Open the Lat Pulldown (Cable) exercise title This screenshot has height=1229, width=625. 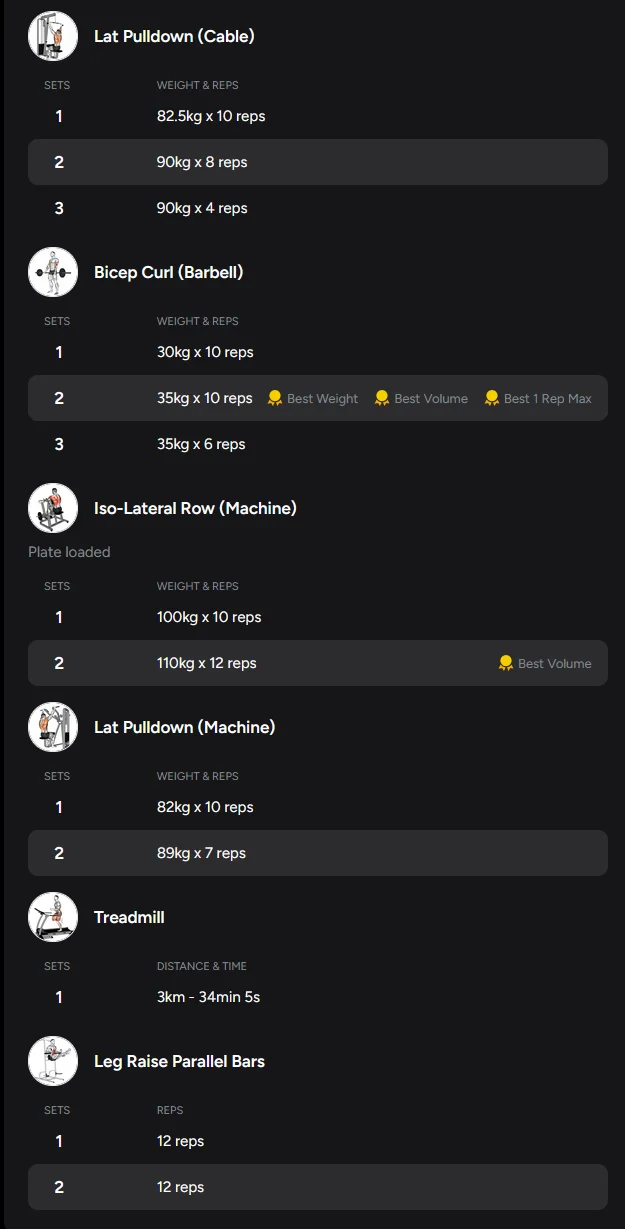tap(174, 36)
